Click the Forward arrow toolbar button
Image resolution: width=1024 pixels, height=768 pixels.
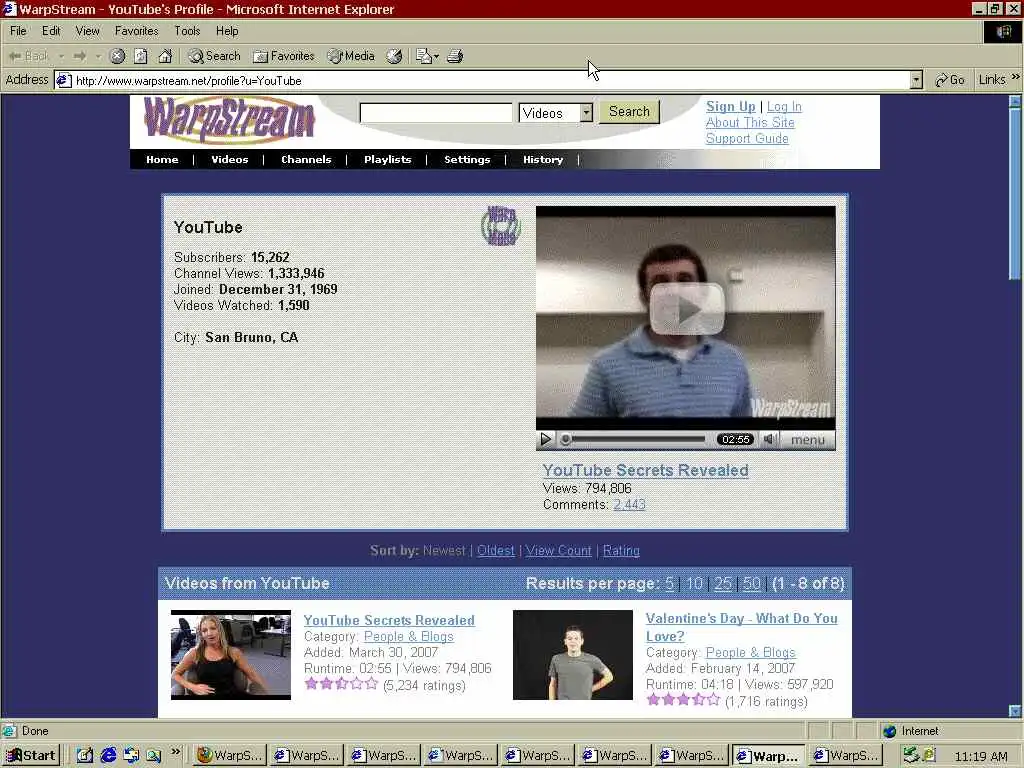pyautogui.click(x=80, y=56)
